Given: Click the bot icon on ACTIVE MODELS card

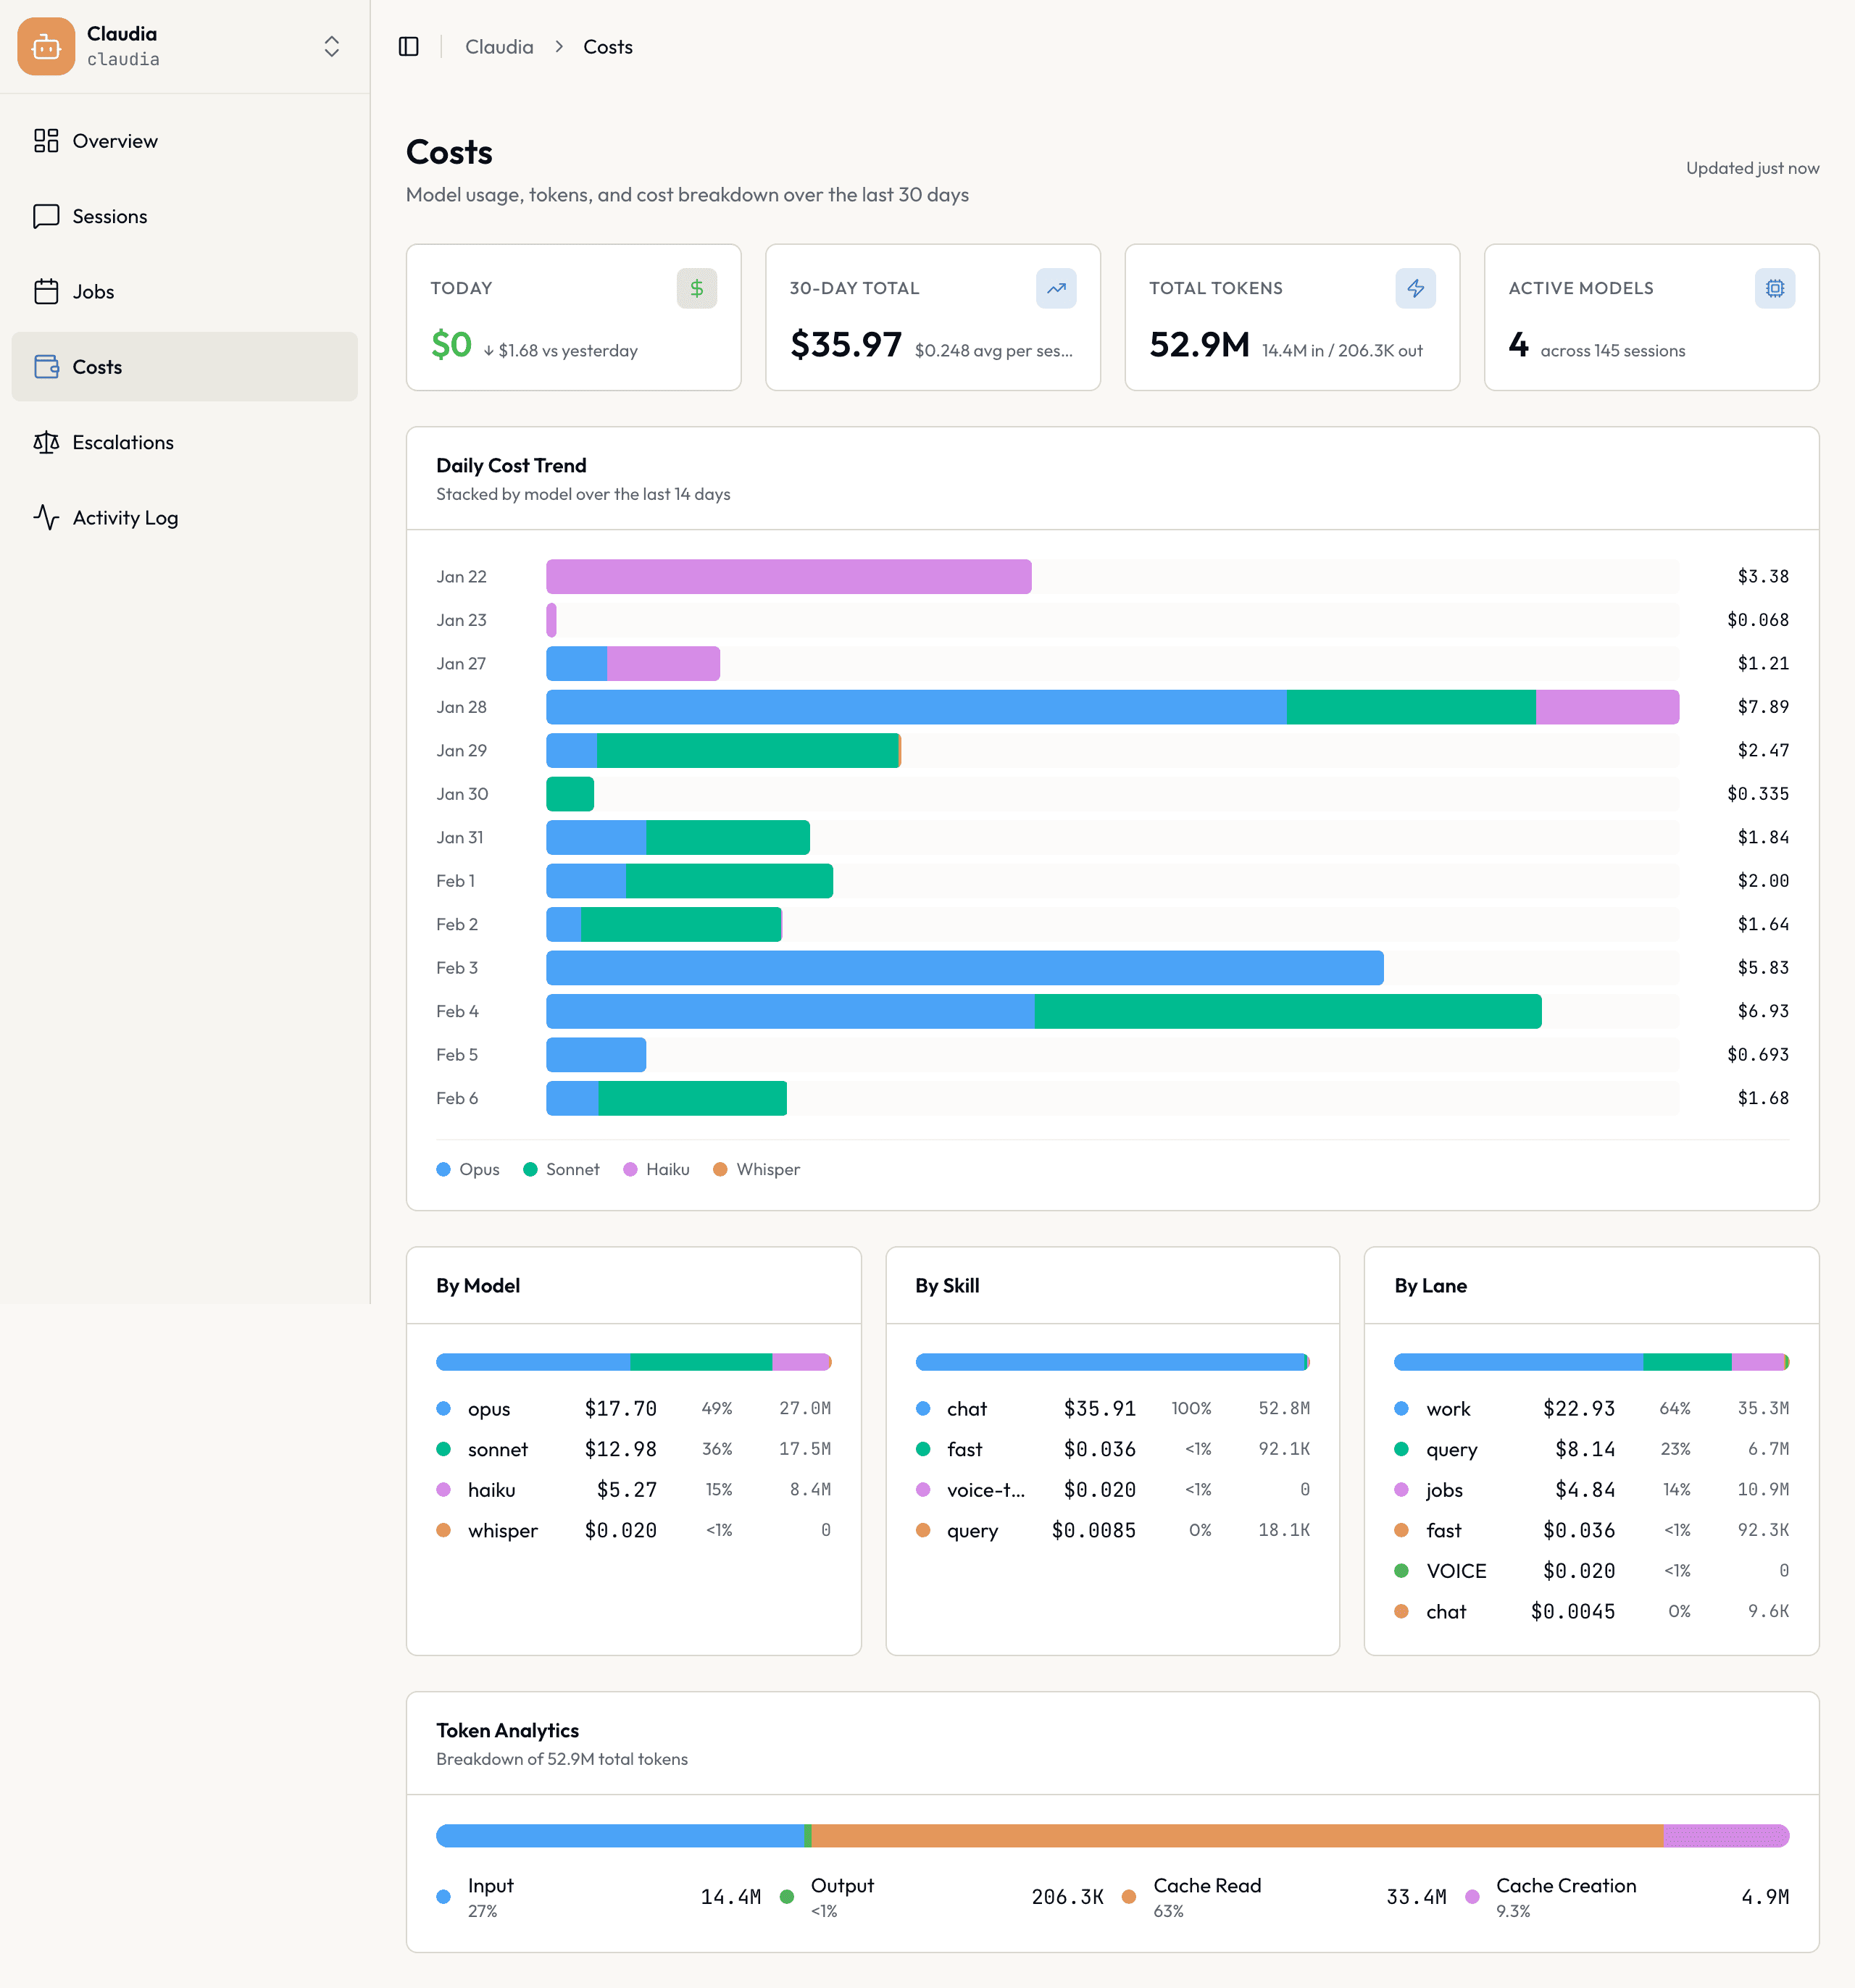Looking at the screenshot, I should pyautogui.click(x=1774, y=288).
